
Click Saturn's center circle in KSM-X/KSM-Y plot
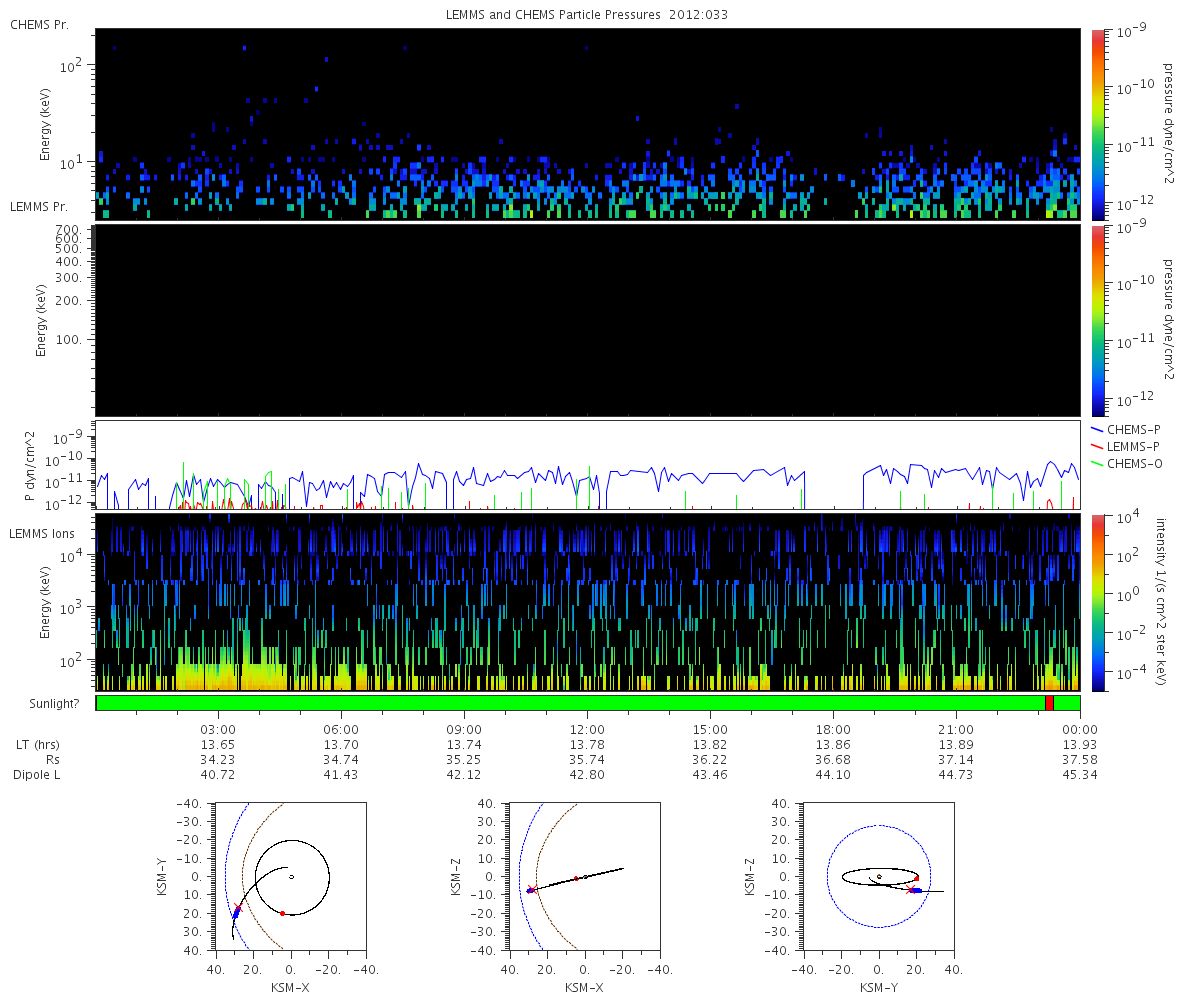pos(291,877)
